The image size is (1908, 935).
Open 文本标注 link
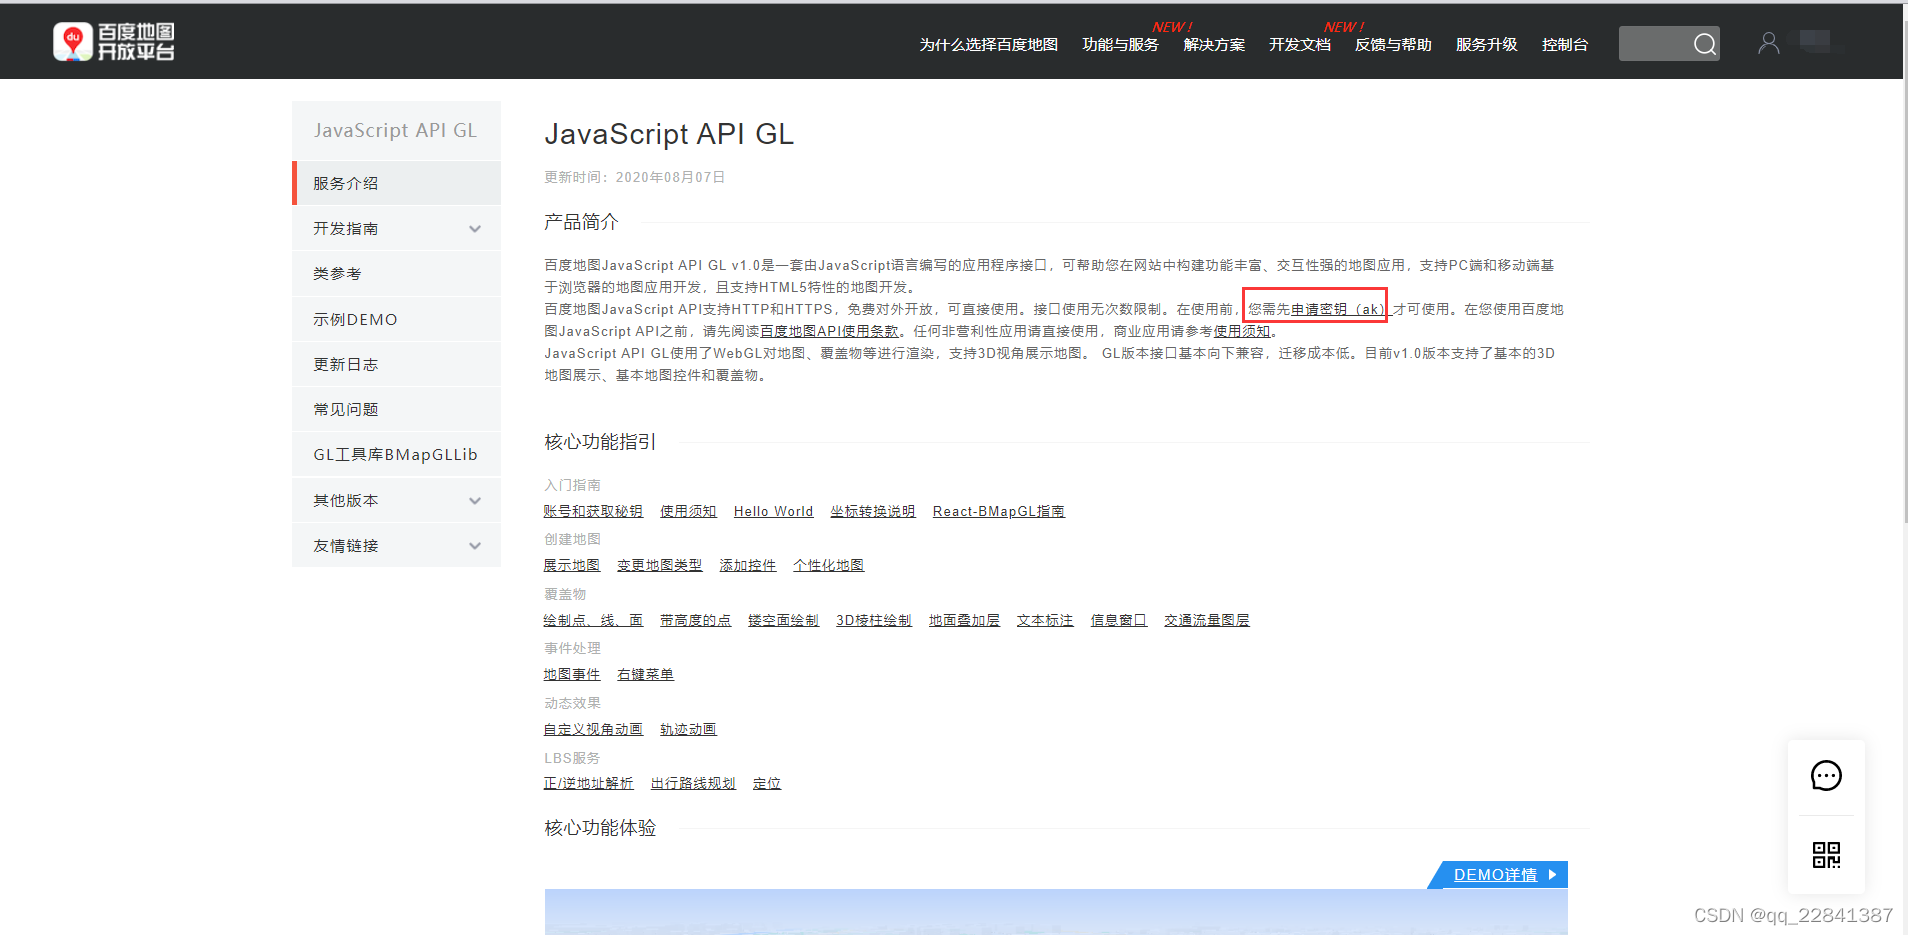point(1045,620)
